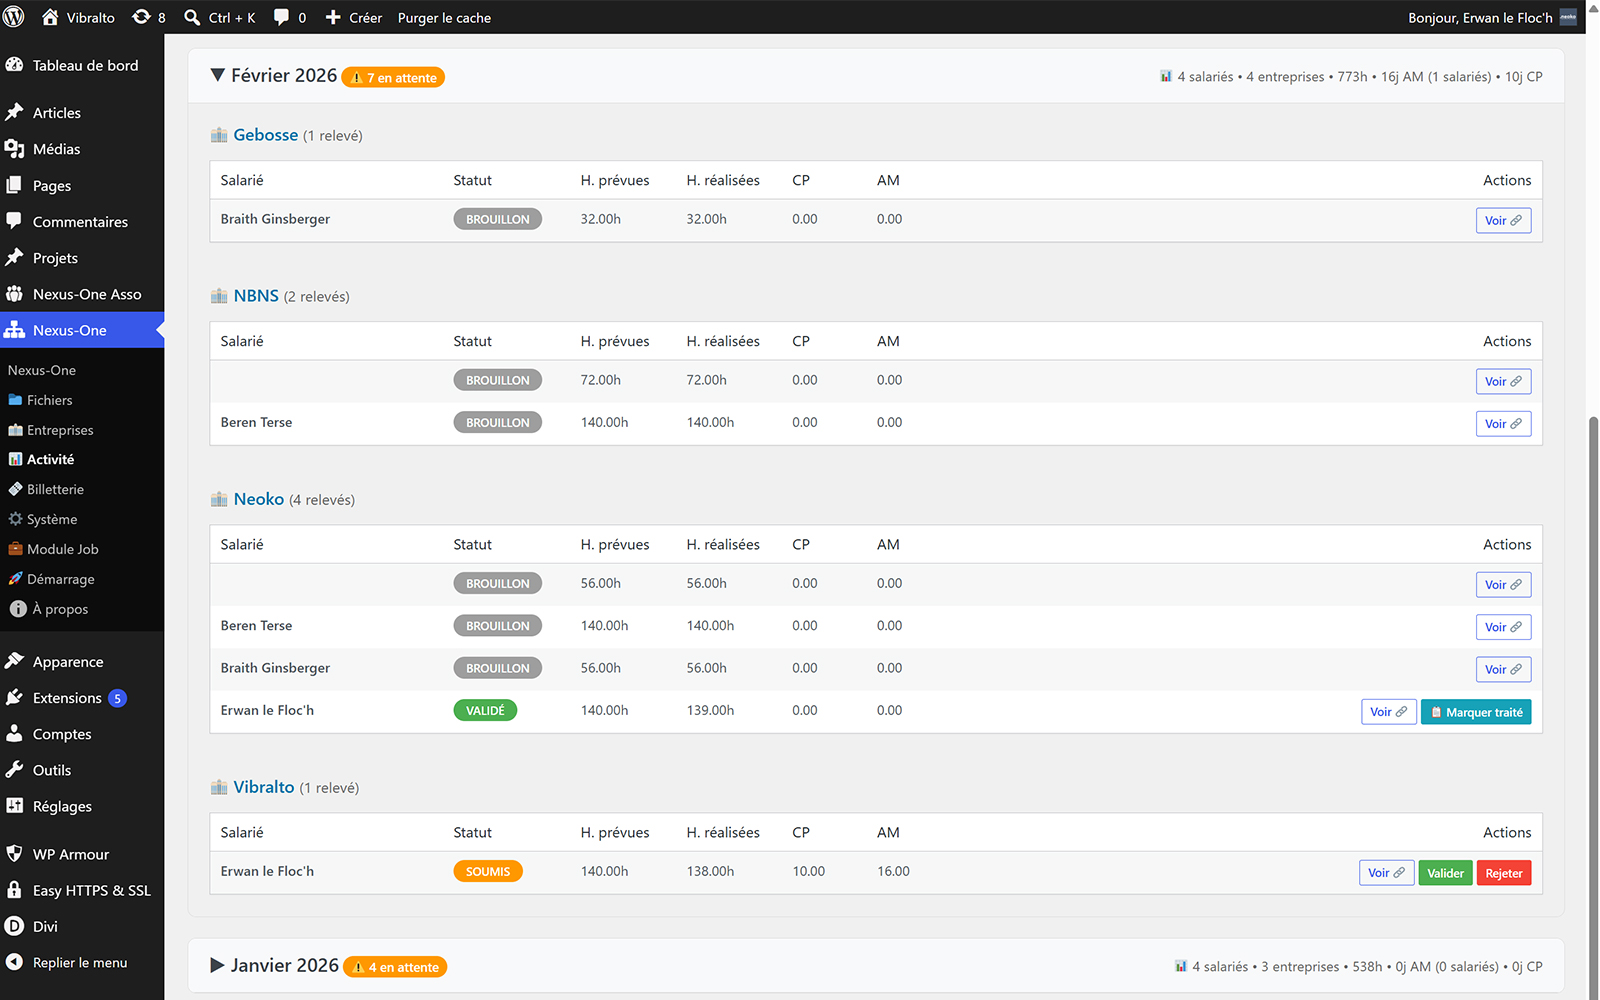Click Voir for Braith Ginsberger in Neoko
1600x1000 pixels.
click(1503, 669)
